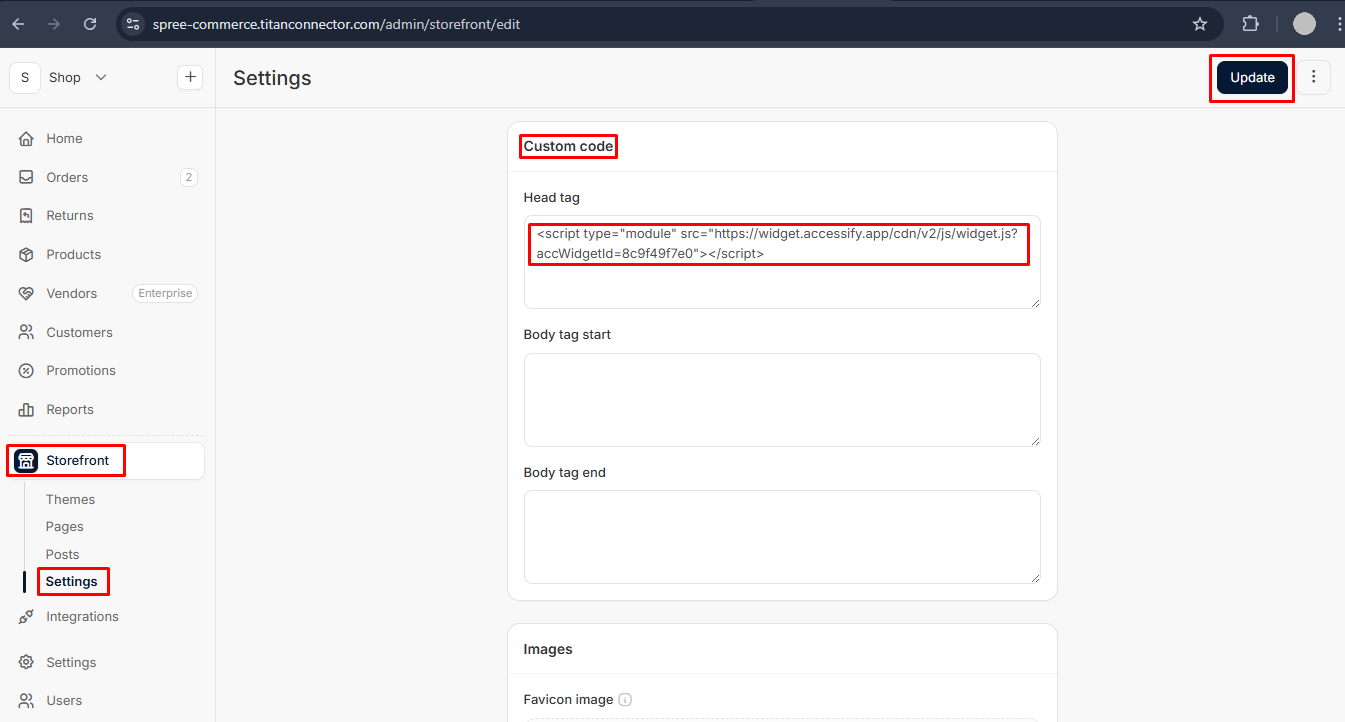Viewport: 1345px width, 722px height.
Task: View Reports via the chart icon
Action: pyautogui.click(x=27, y=409)
